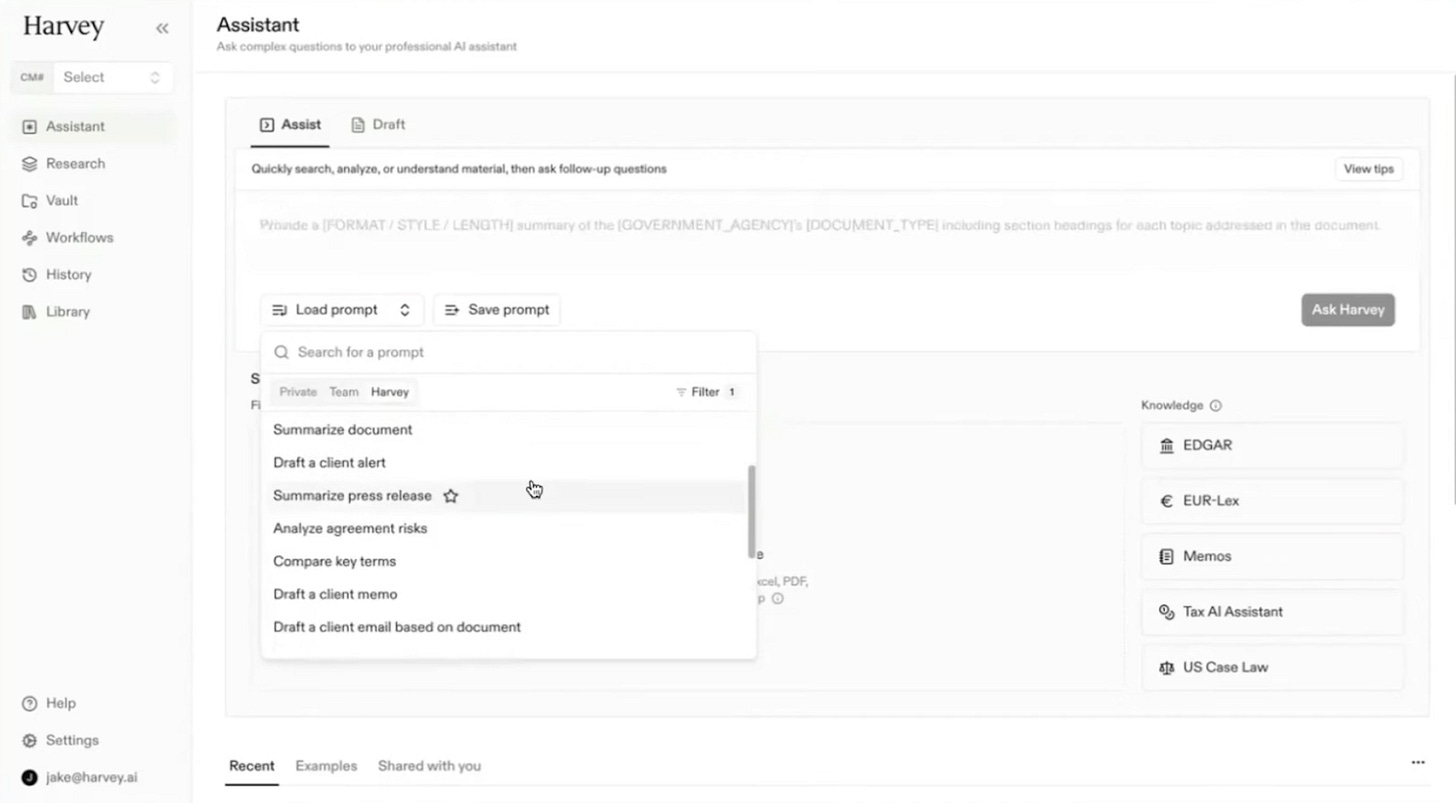Click the magnifier icon in prompt search

pyautogui.click(x=282, y=352)
